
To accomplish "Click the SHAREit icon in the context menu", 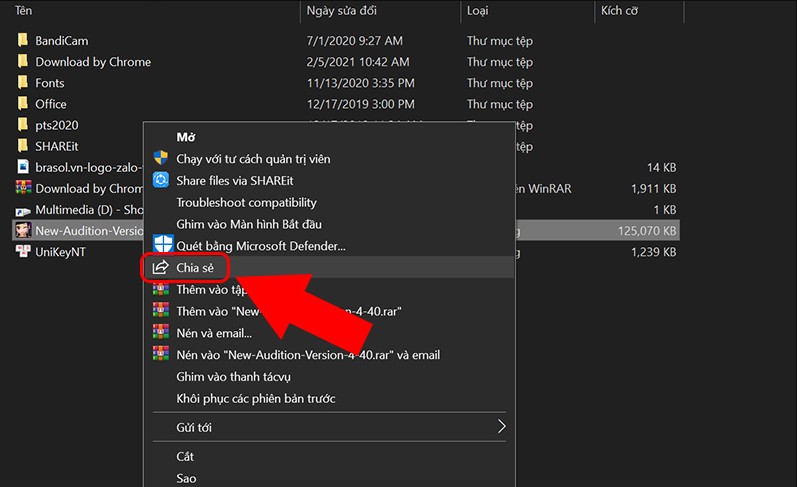I will tap(161, 179).
